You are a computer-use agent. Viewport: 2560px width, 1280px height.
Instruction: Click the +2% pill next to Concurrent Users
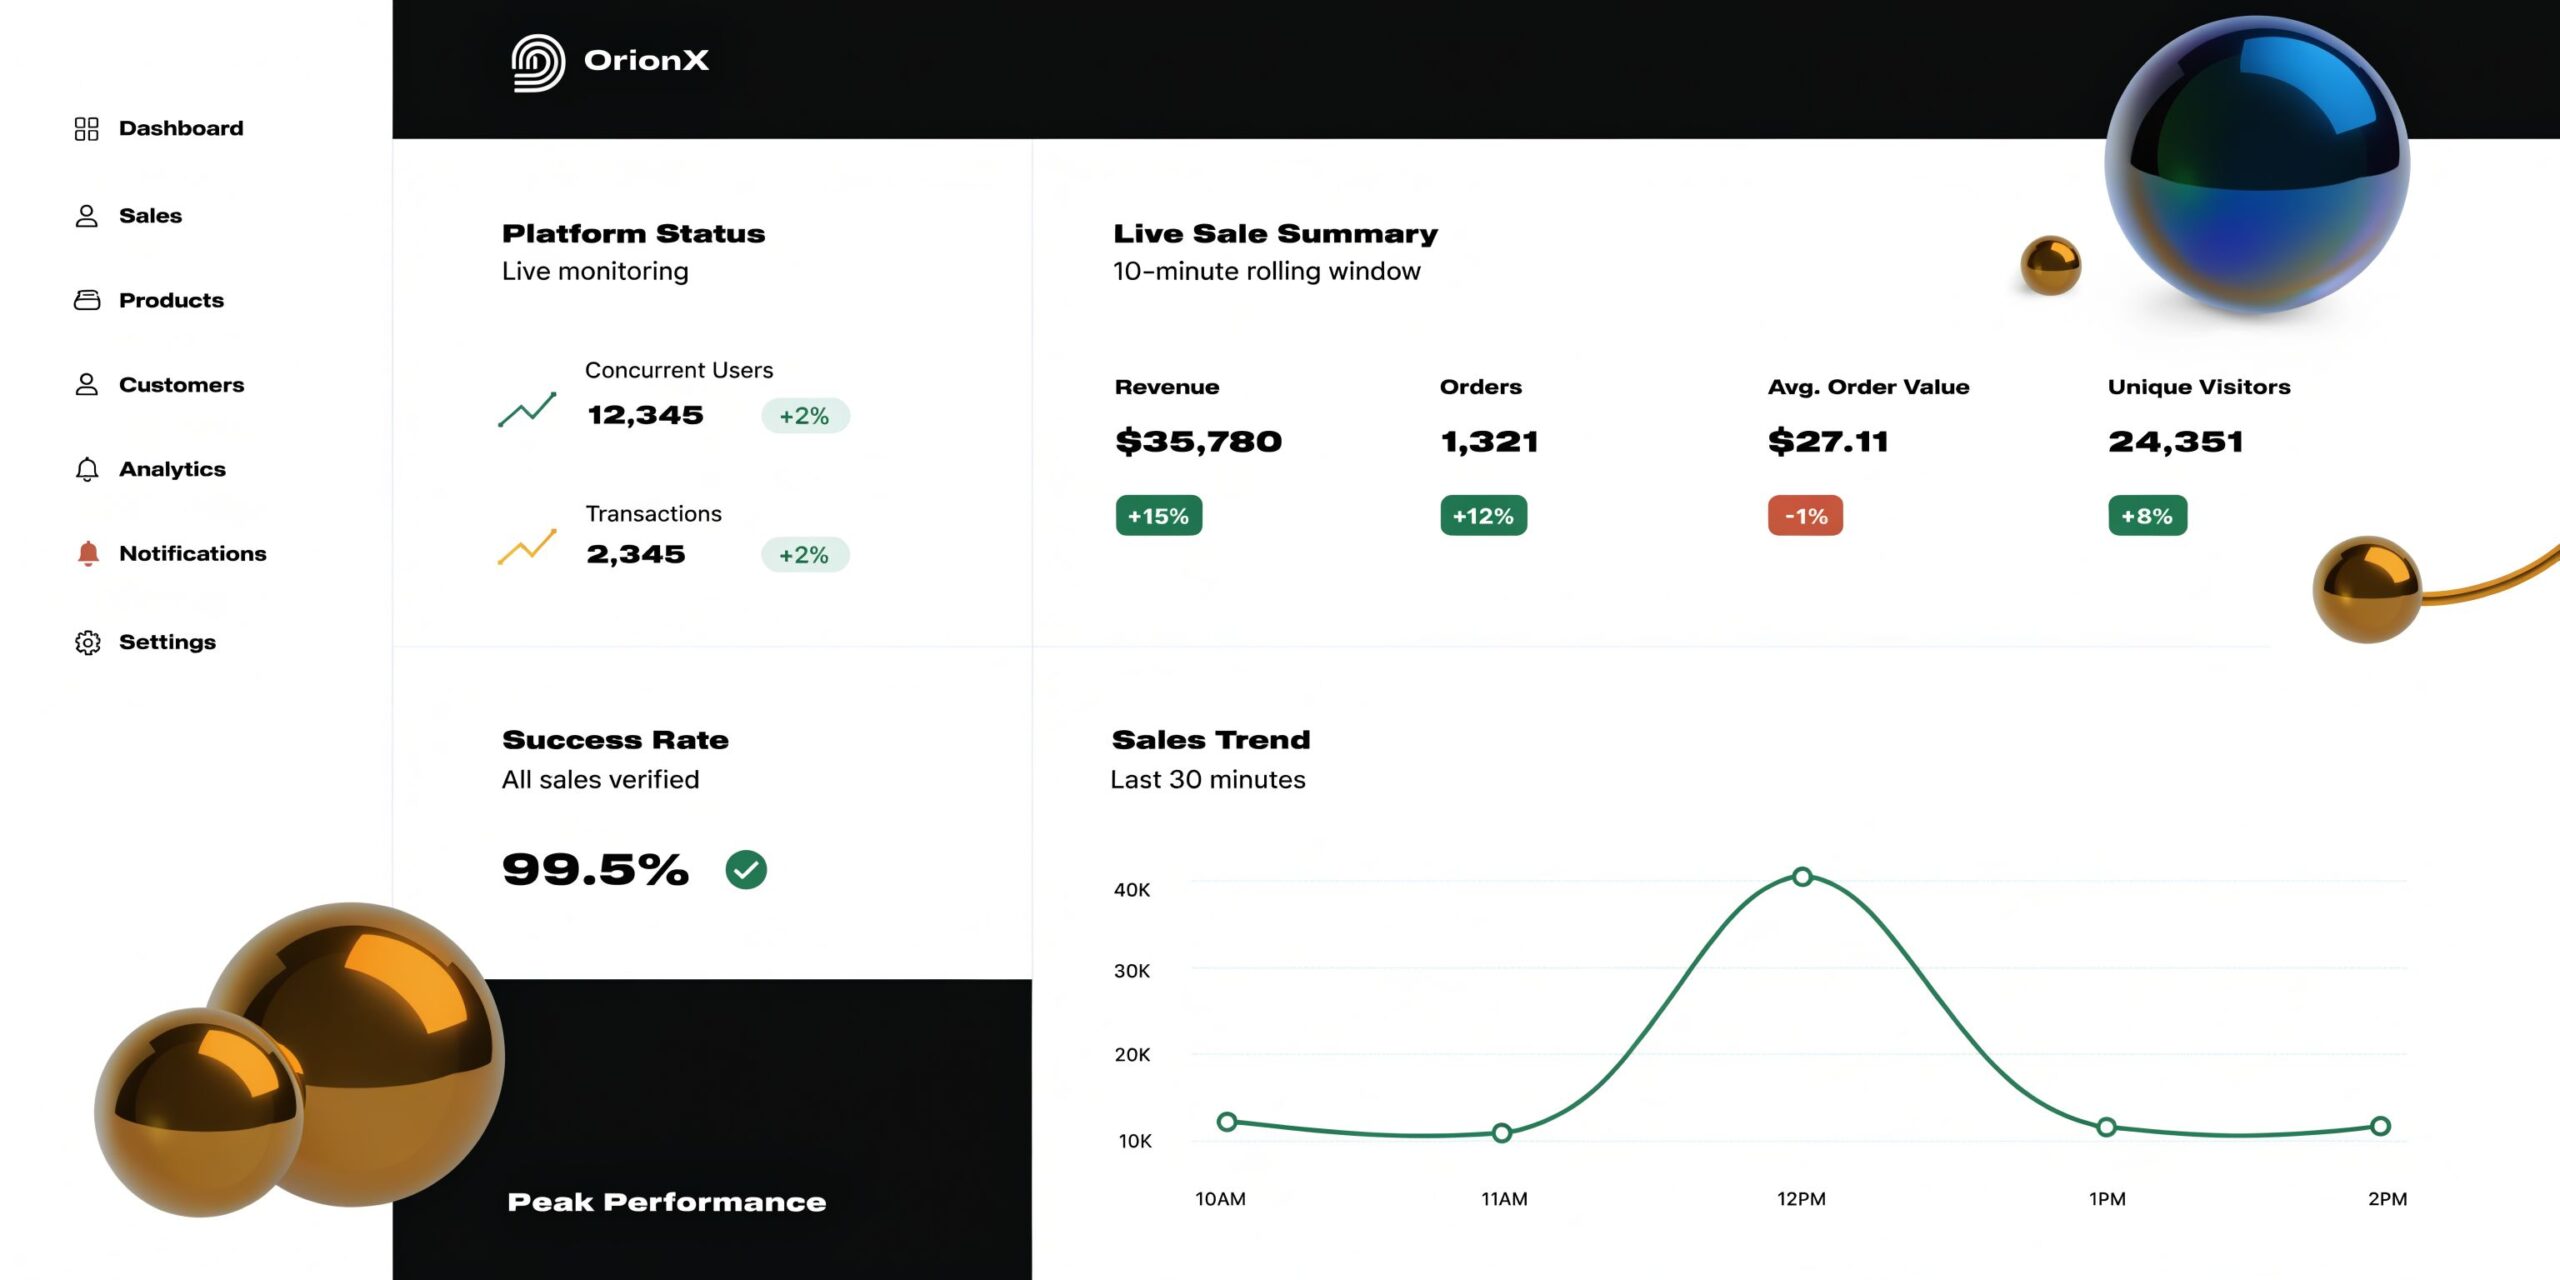coord(804,415)
